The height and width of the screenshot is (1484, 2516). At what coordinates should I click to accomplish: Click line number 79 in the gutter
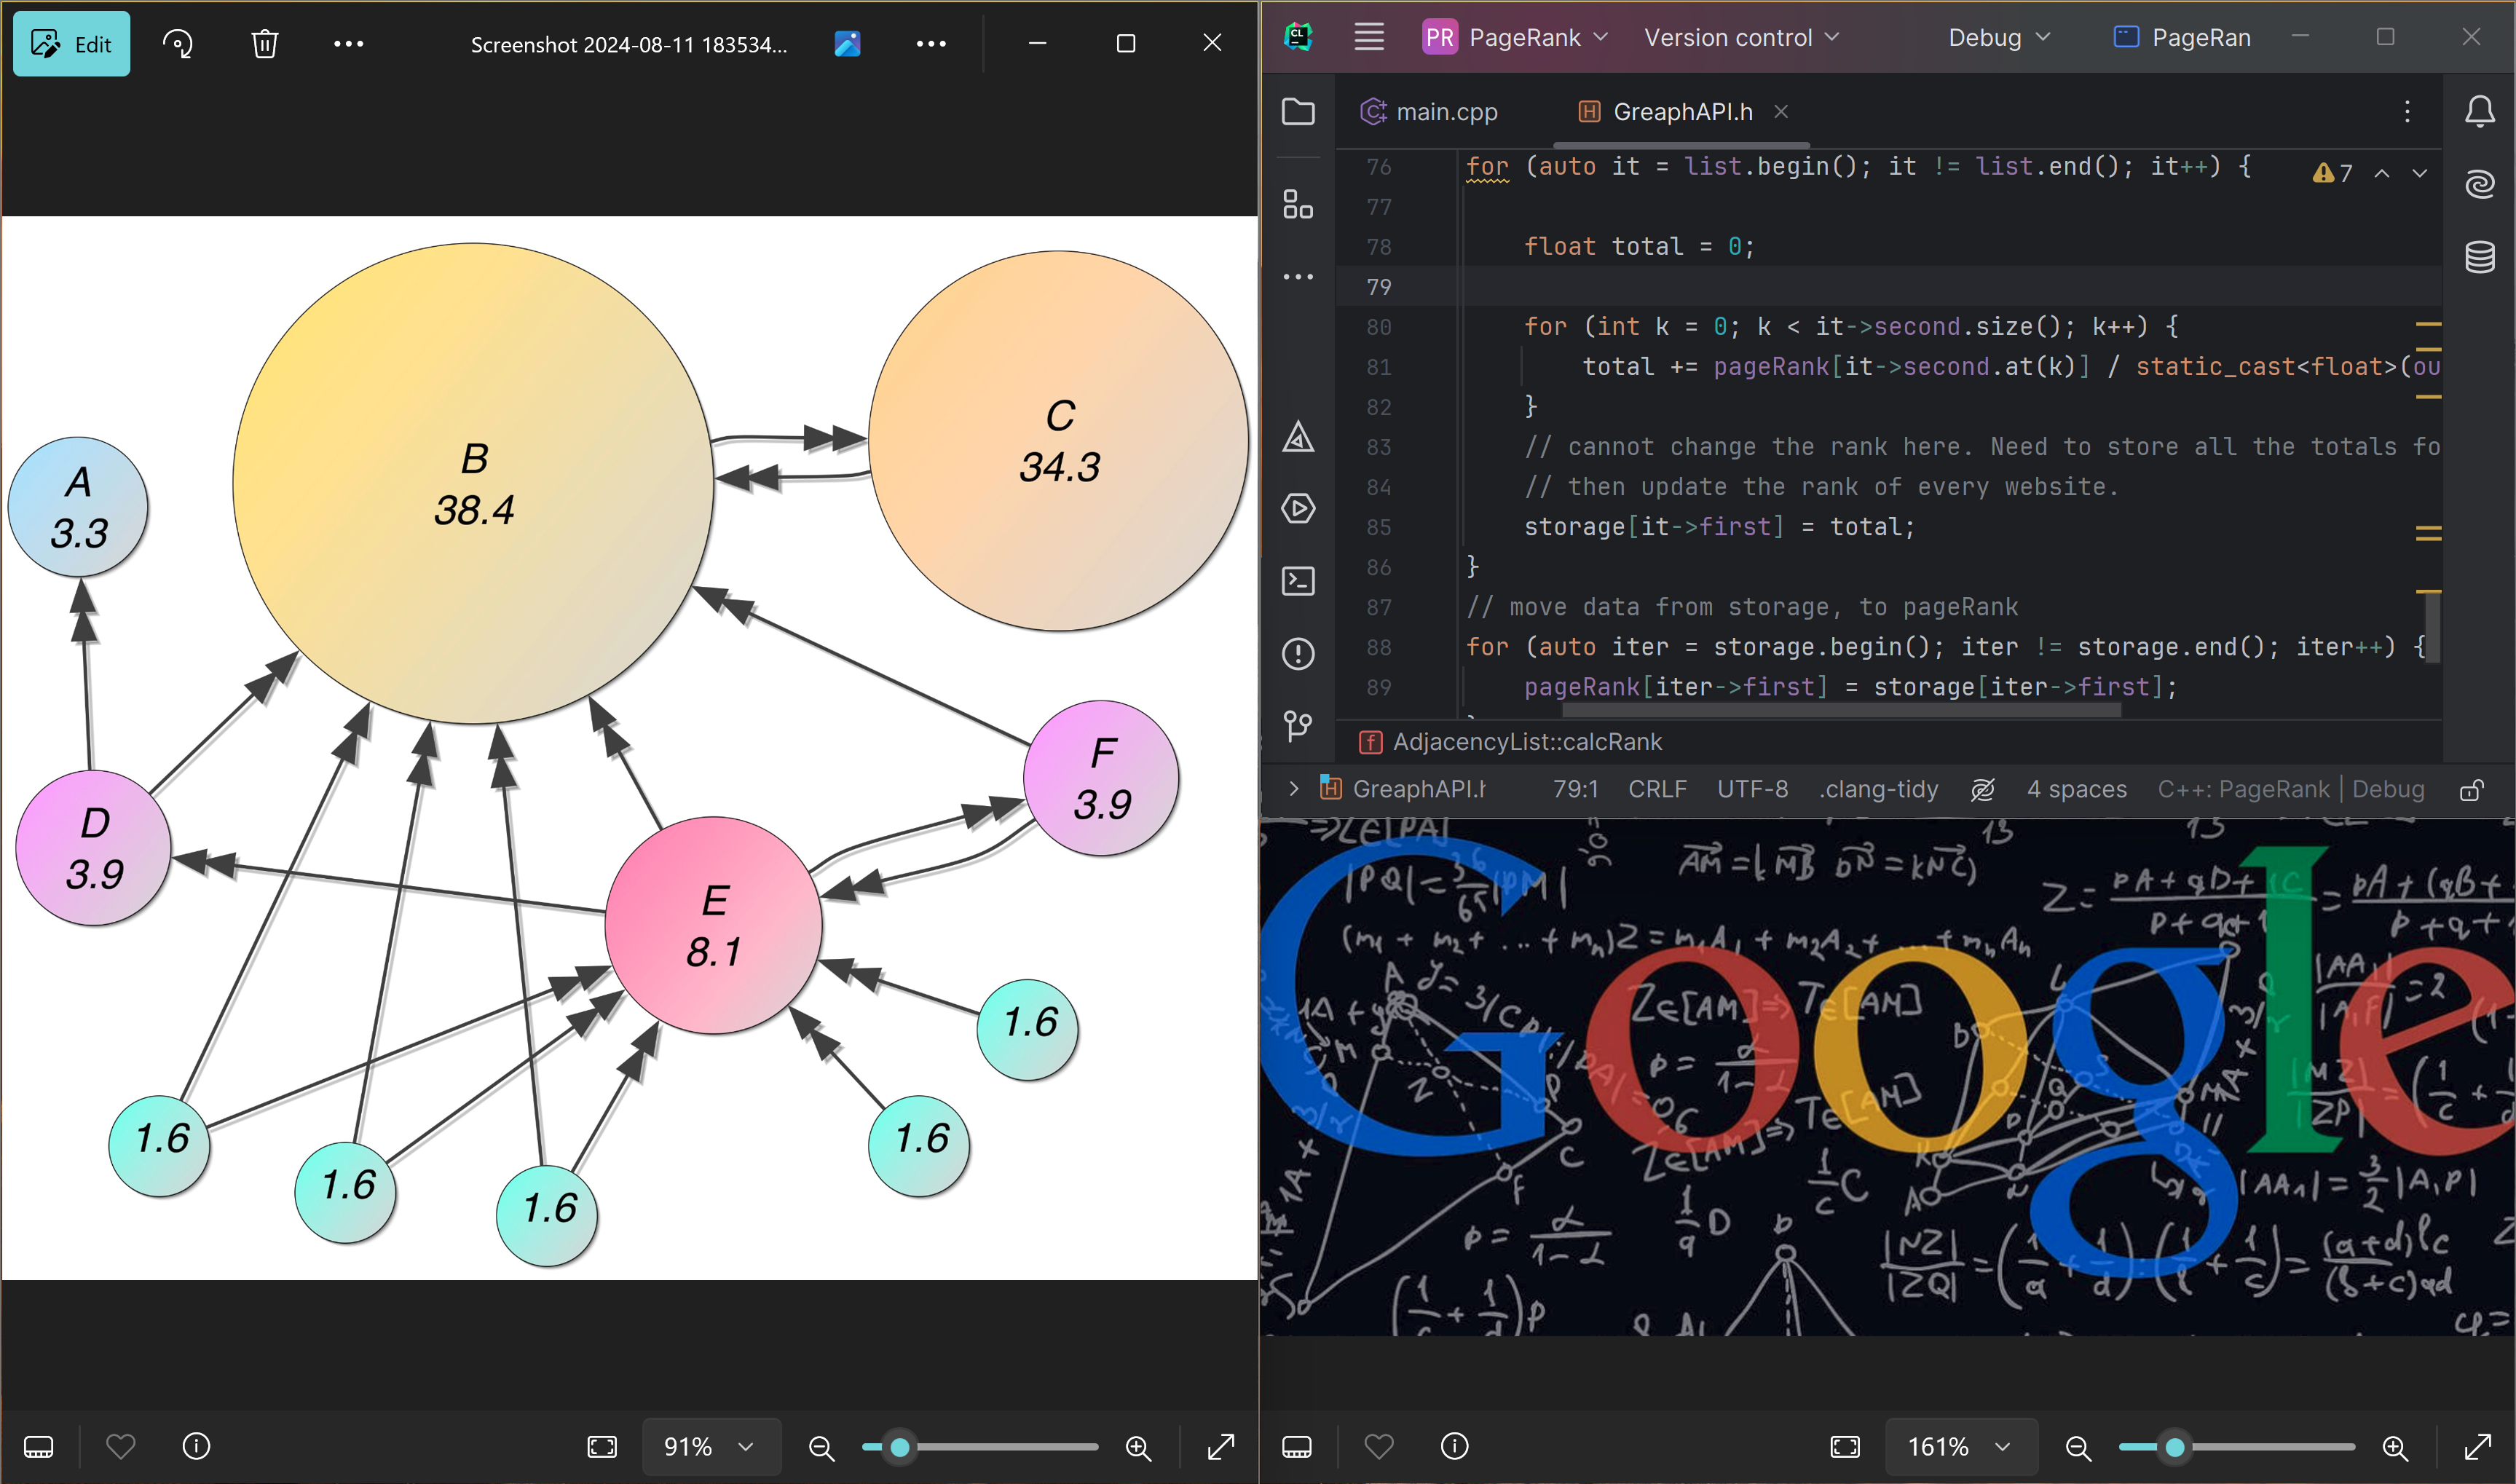click(x=1379, y=287)
